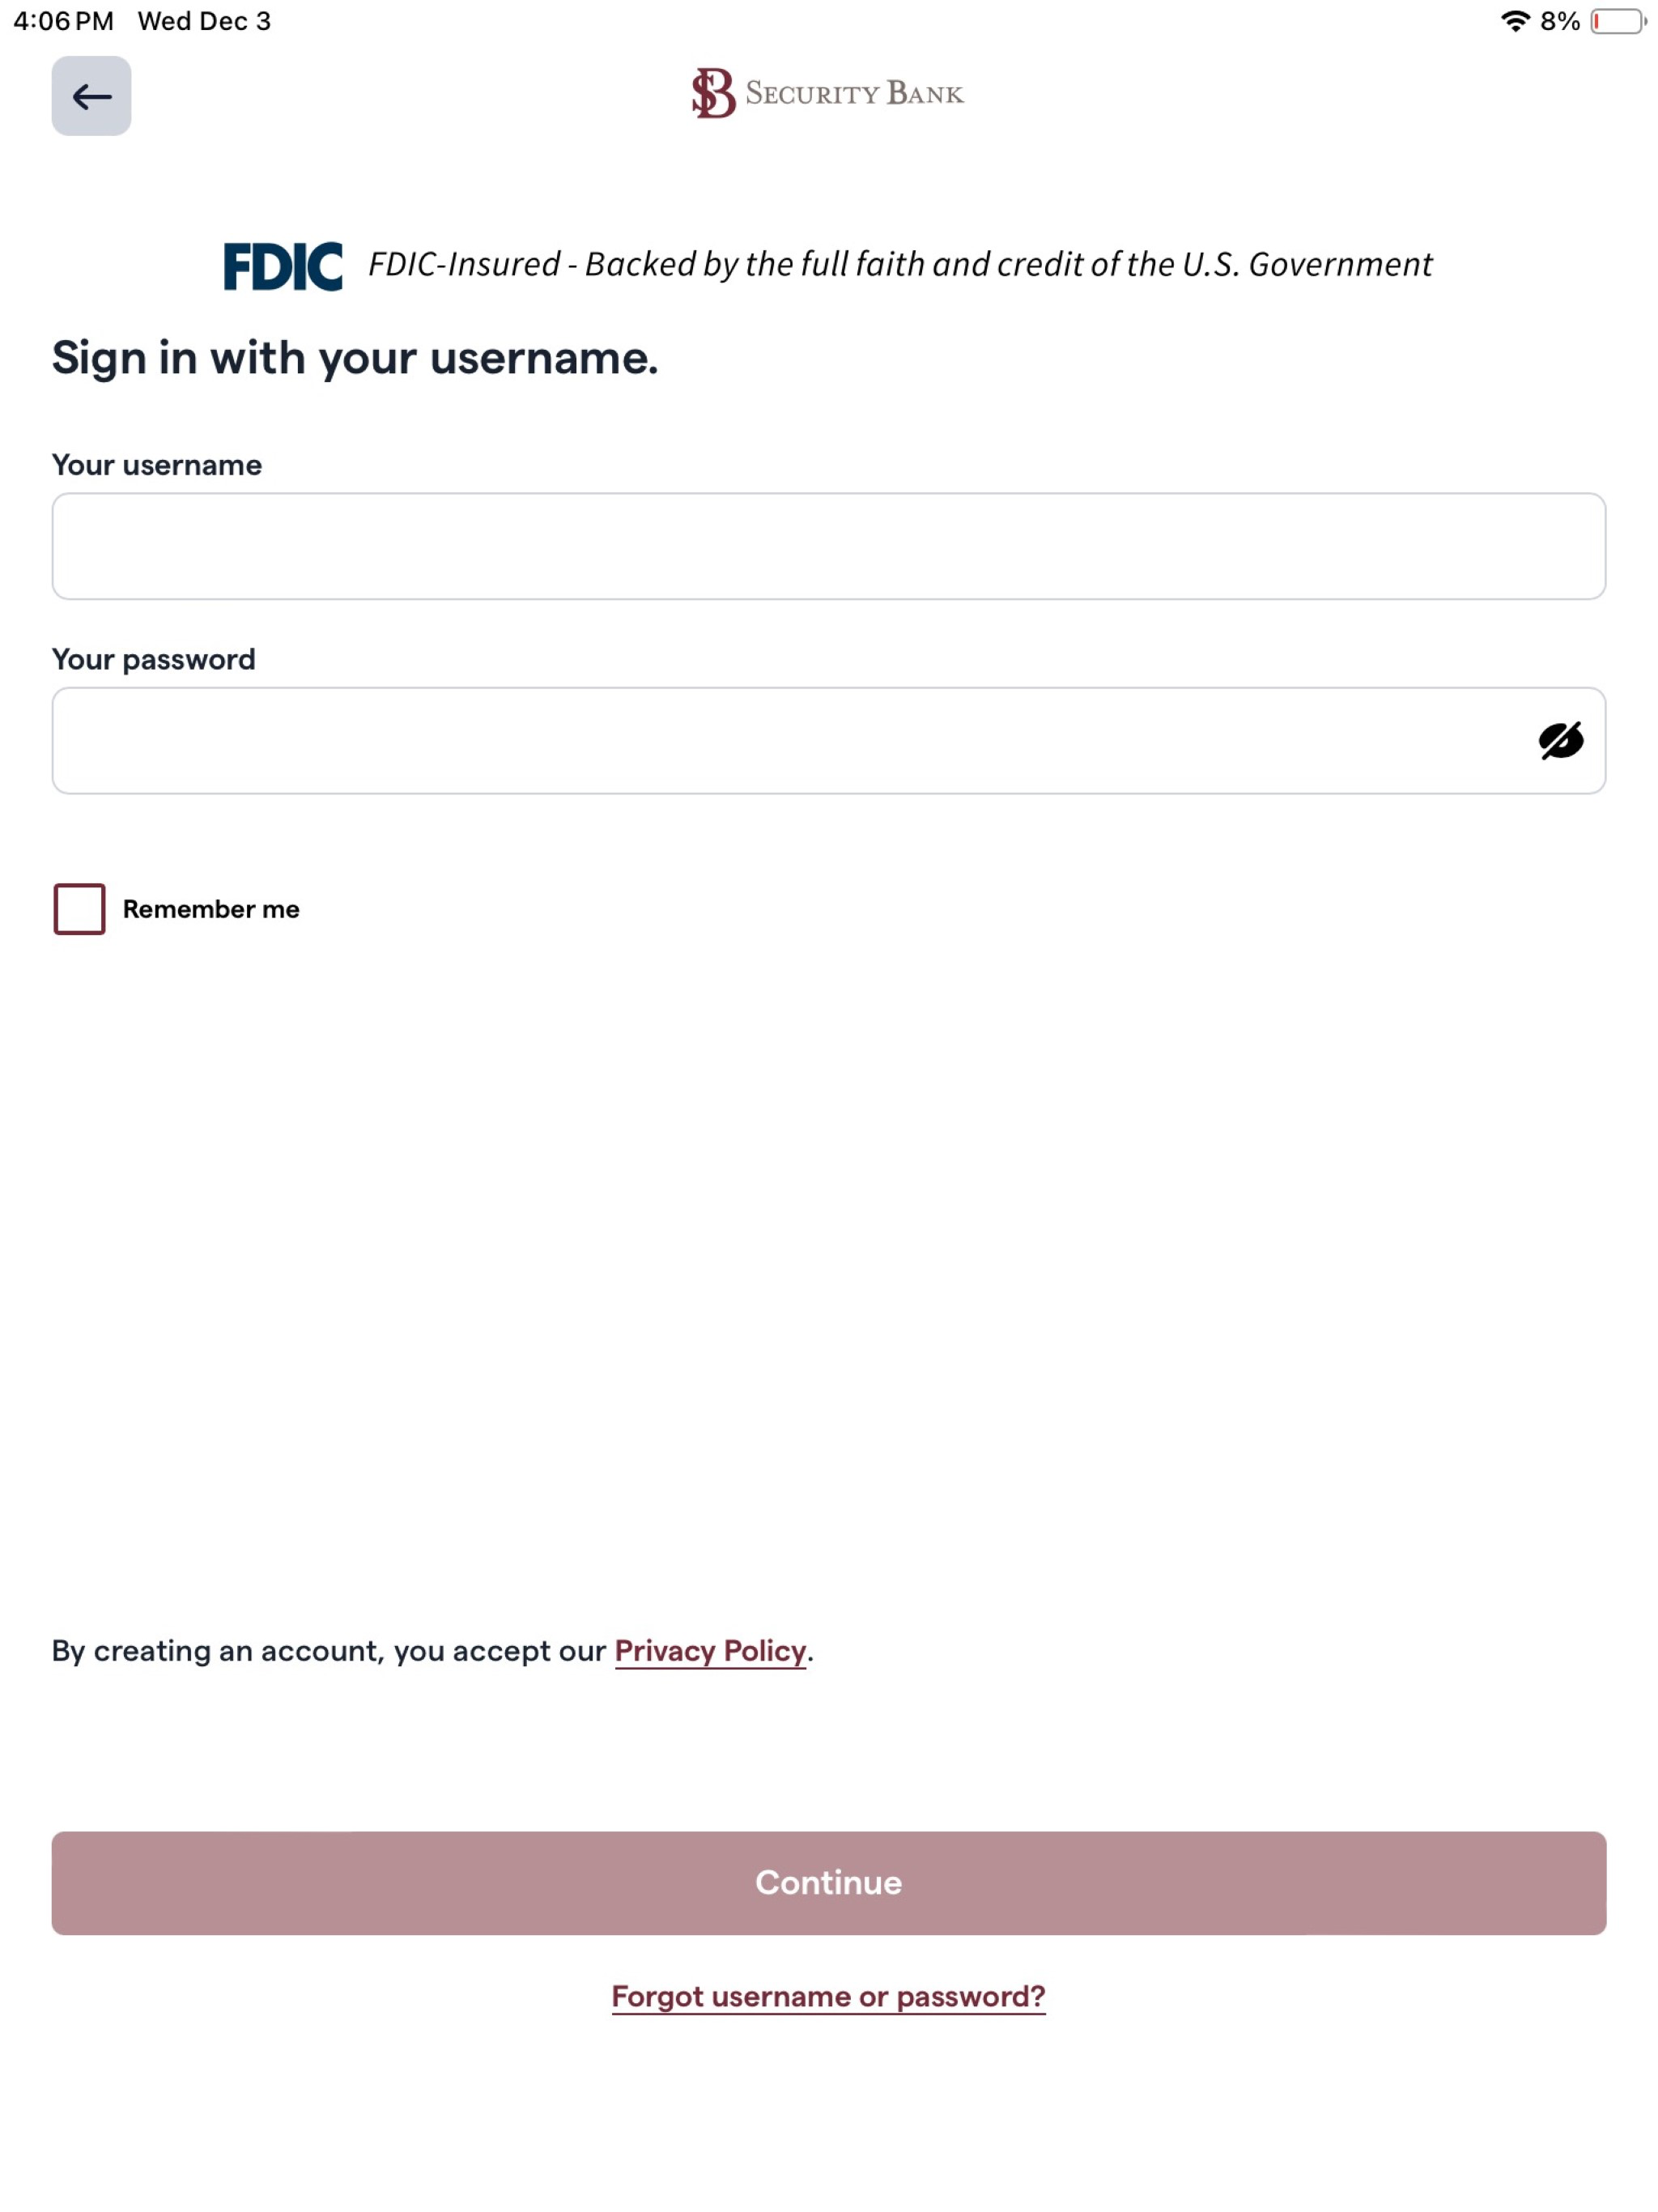Click the Your password label
This screenshot has height=2212, width=1658.
(154, 660)
